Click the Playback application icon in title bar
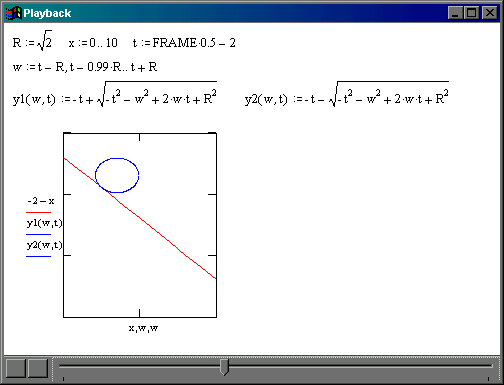The width and height of the screenshot is (504, 385). coord(13,13)
